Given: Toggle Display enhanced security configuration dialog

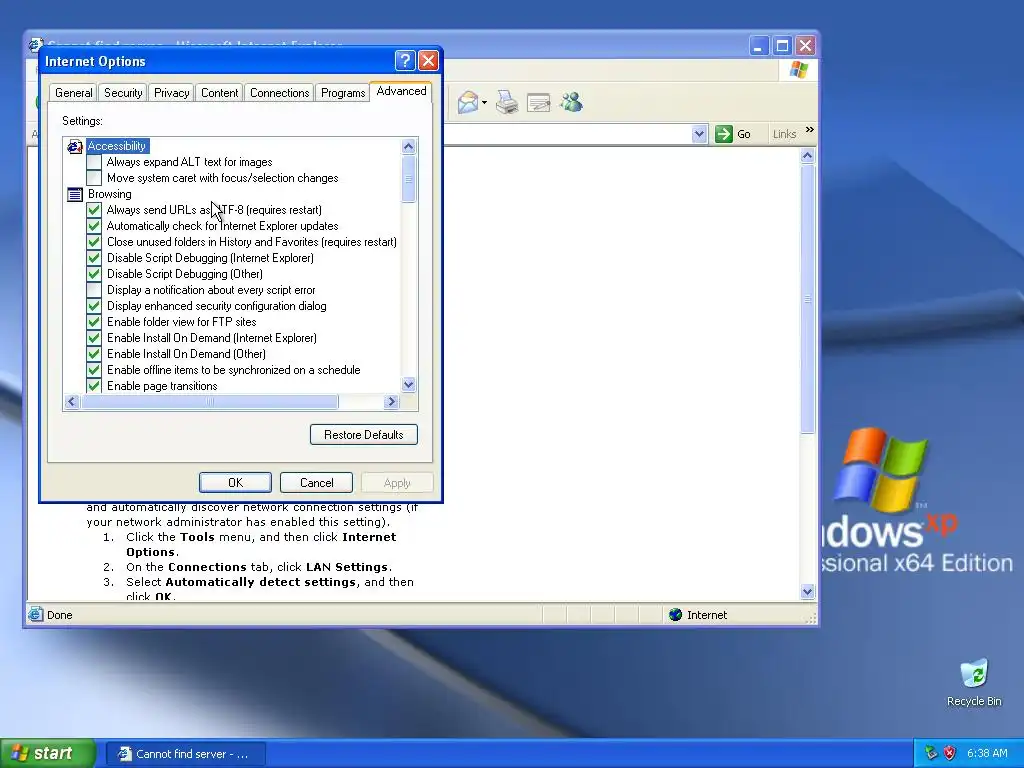Looking at the screenshot, I should pyautogui.click(x=94, y=306).
